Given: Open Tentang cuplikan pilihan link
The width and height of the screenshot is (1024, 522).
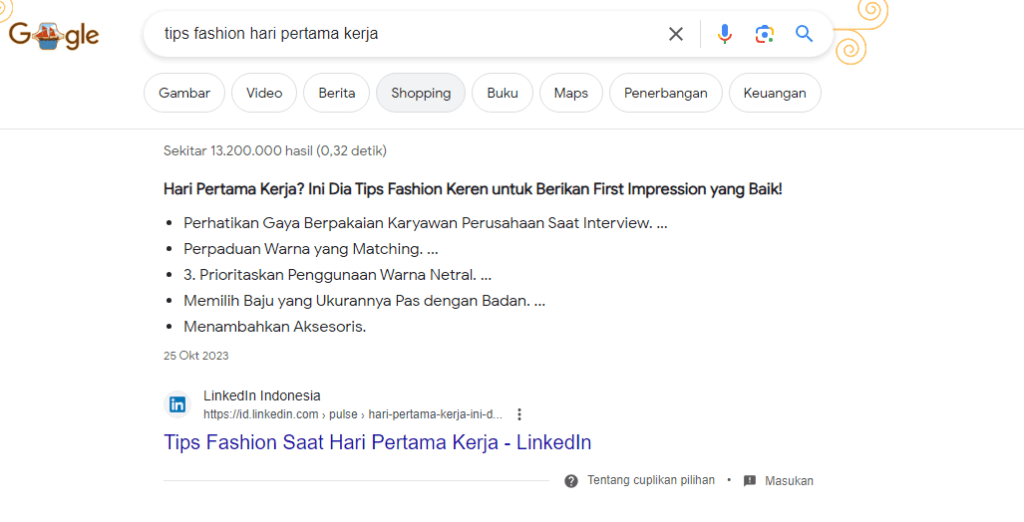Looking at the screenshot, I should [x=650, y=480].
